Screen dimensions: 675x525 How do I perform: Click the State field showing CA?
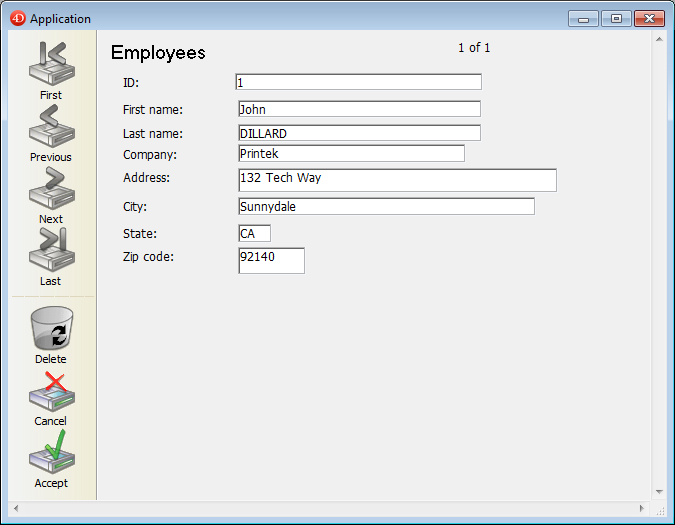[x=254, y=233]
